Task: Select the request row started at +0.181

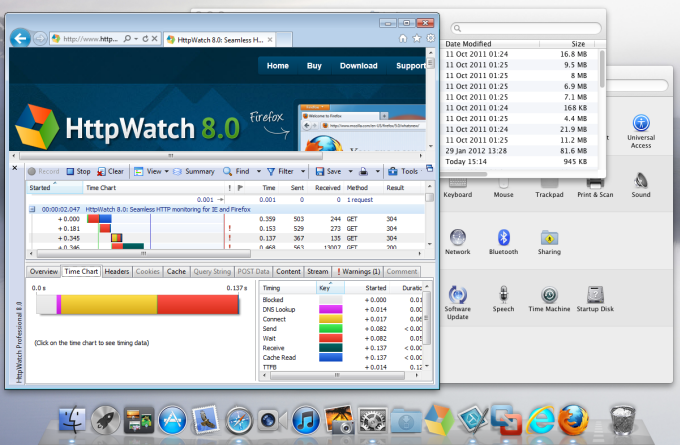Action: pos(226,229)
